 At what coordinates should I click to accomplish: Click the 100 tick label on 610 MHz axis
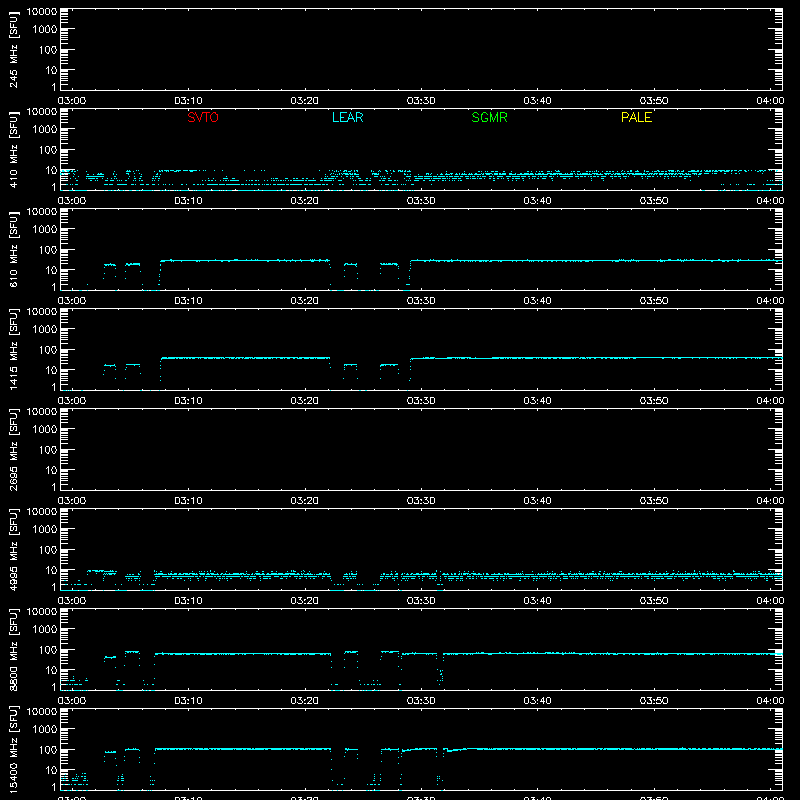[x=48, y=250]
